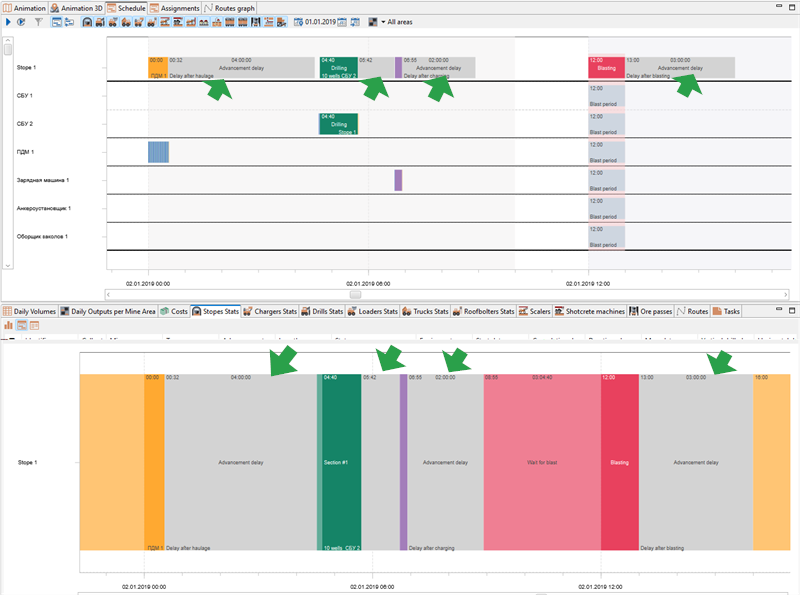Toggle the roofbolters filter icon in the Schedule toolbar
800x595 pixels.
pyautogui.click(x=152, y=22)
